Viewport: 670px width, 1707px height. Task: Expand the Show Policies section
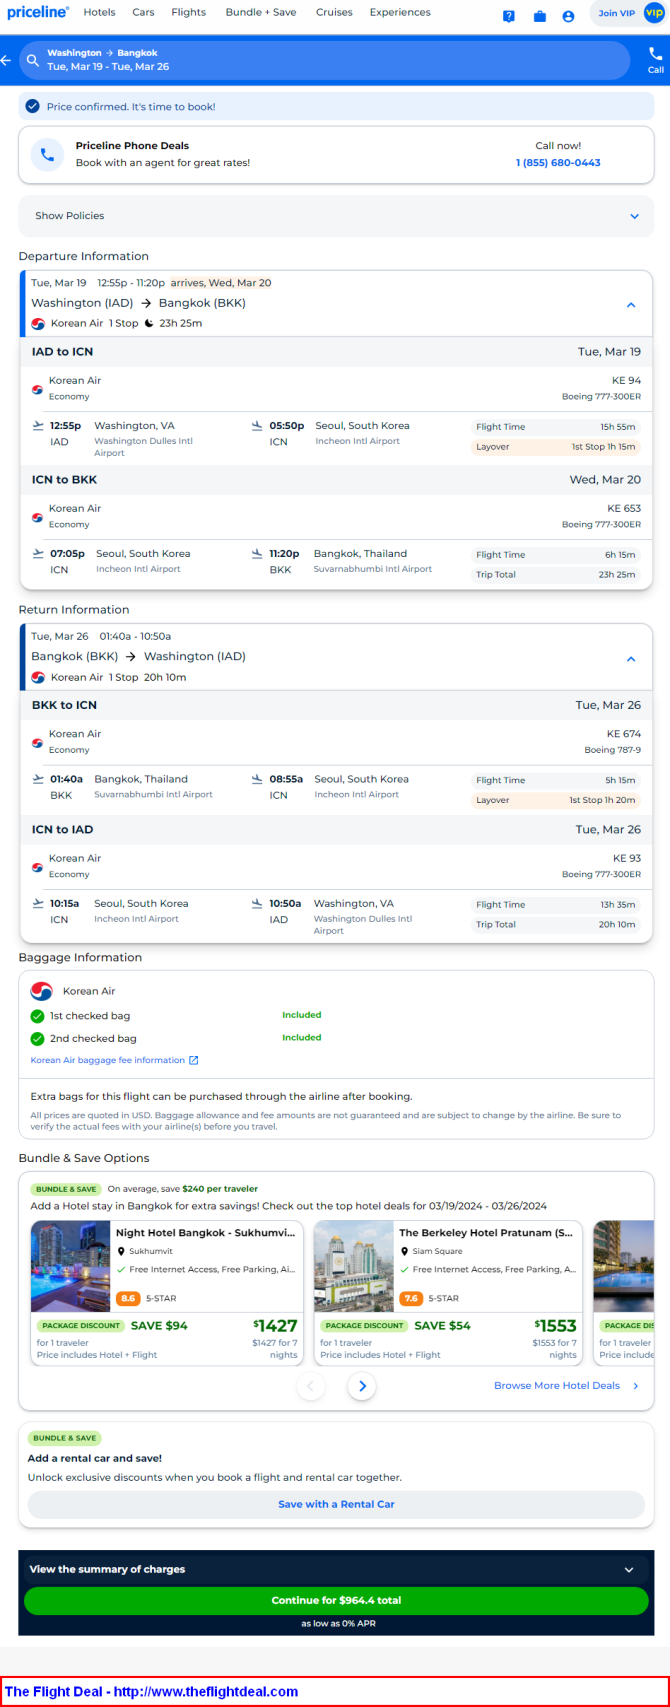click(336, 216)
